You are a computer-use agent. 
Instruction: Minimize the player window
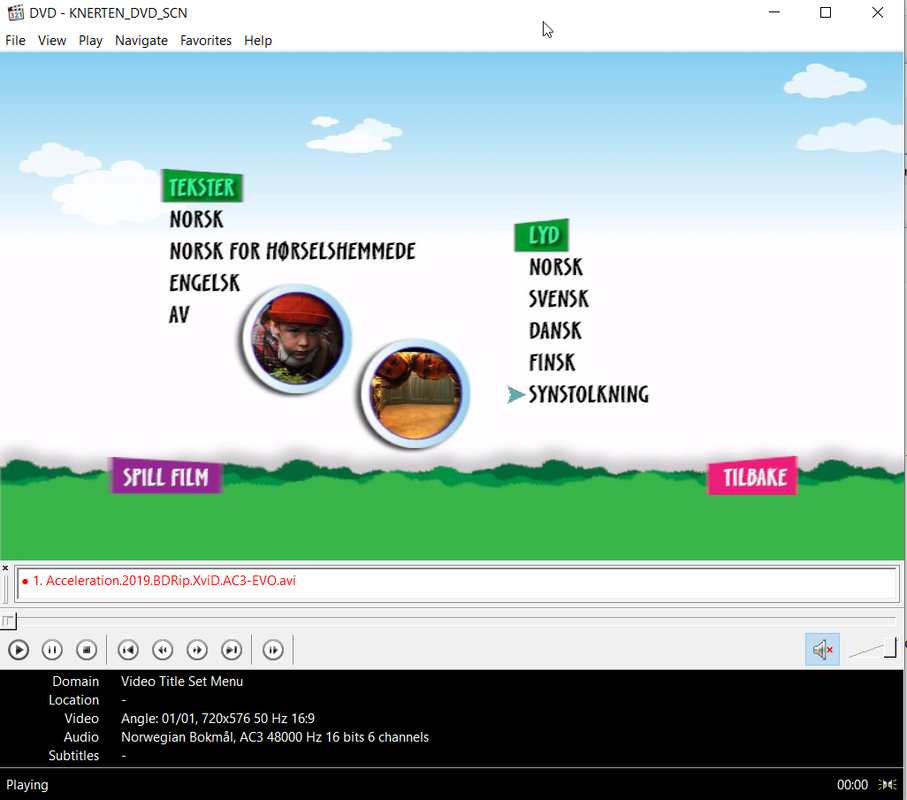tap(774, 13)
